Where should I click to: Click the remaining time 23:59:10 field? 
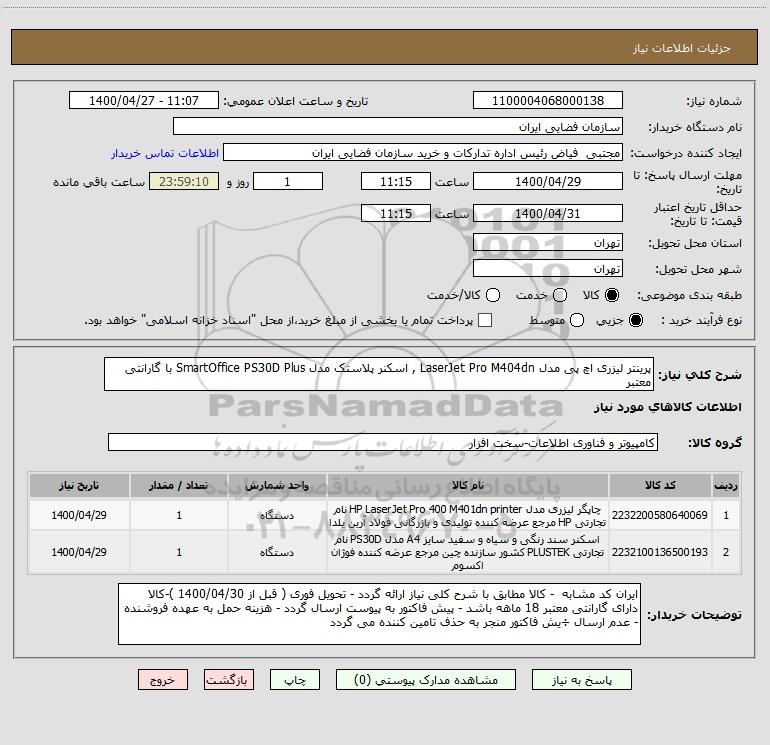point(184,181)
